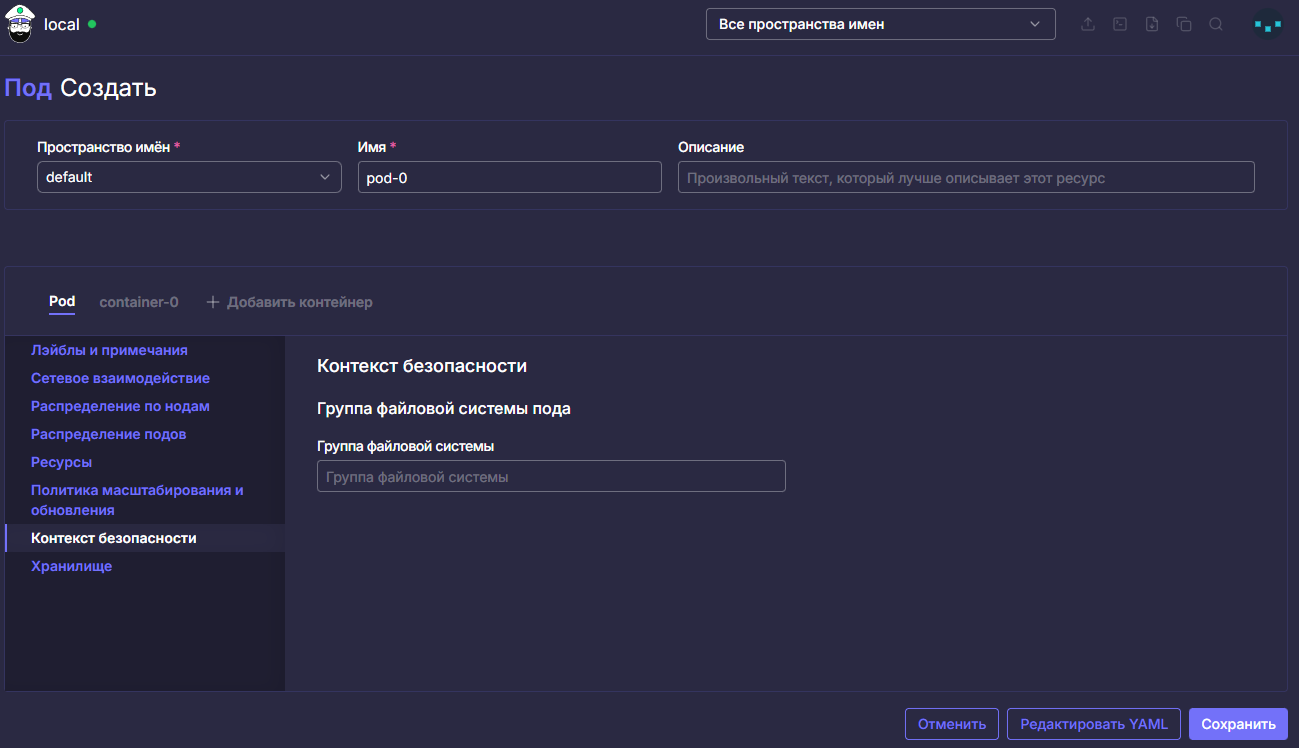Click the Имя field containing pod-0
This screenshot has width=1299, height=748.
[510, 177]
